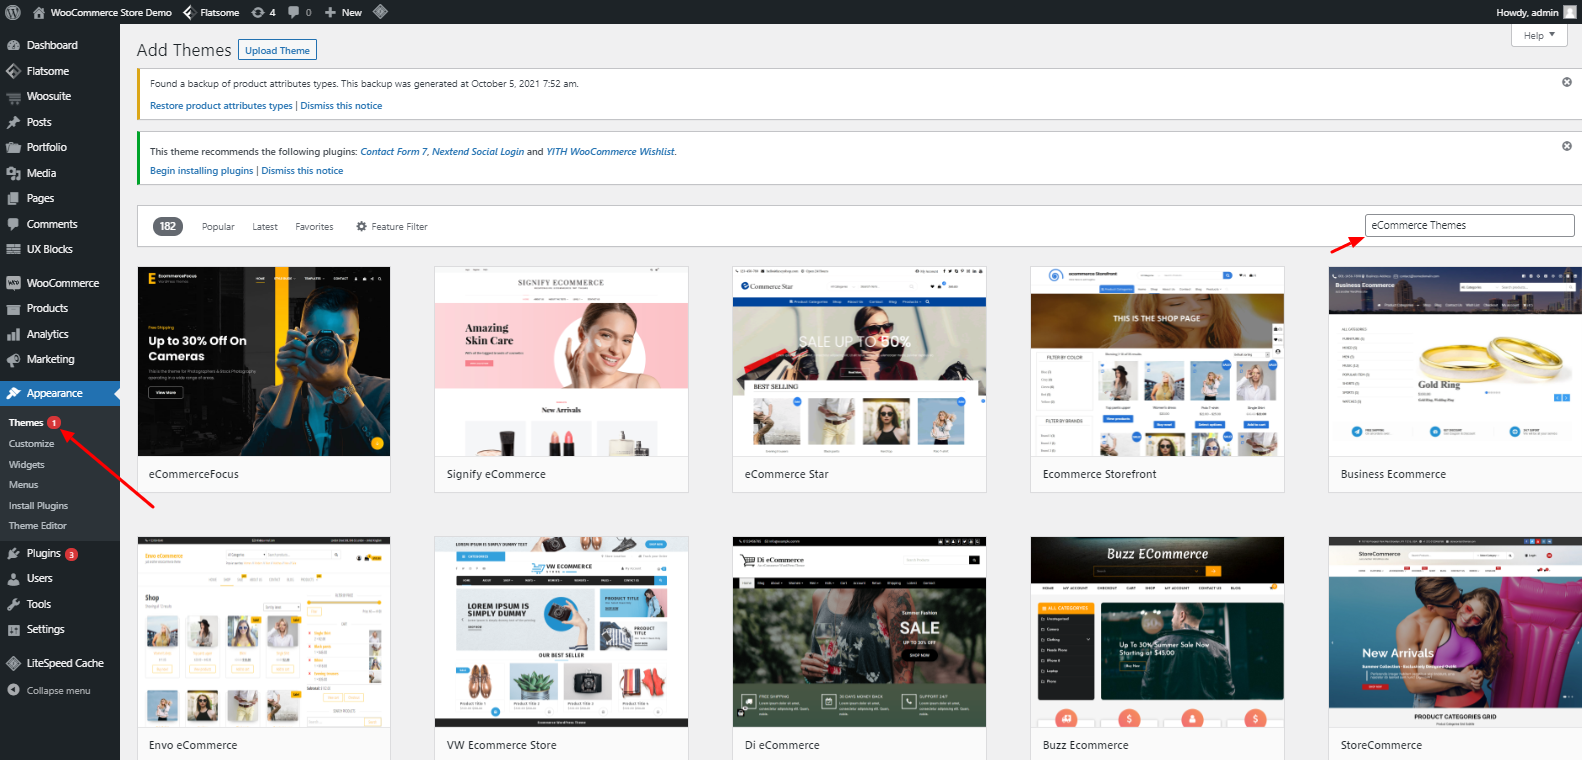Open the Feature Filter panel

click(392, 227)
